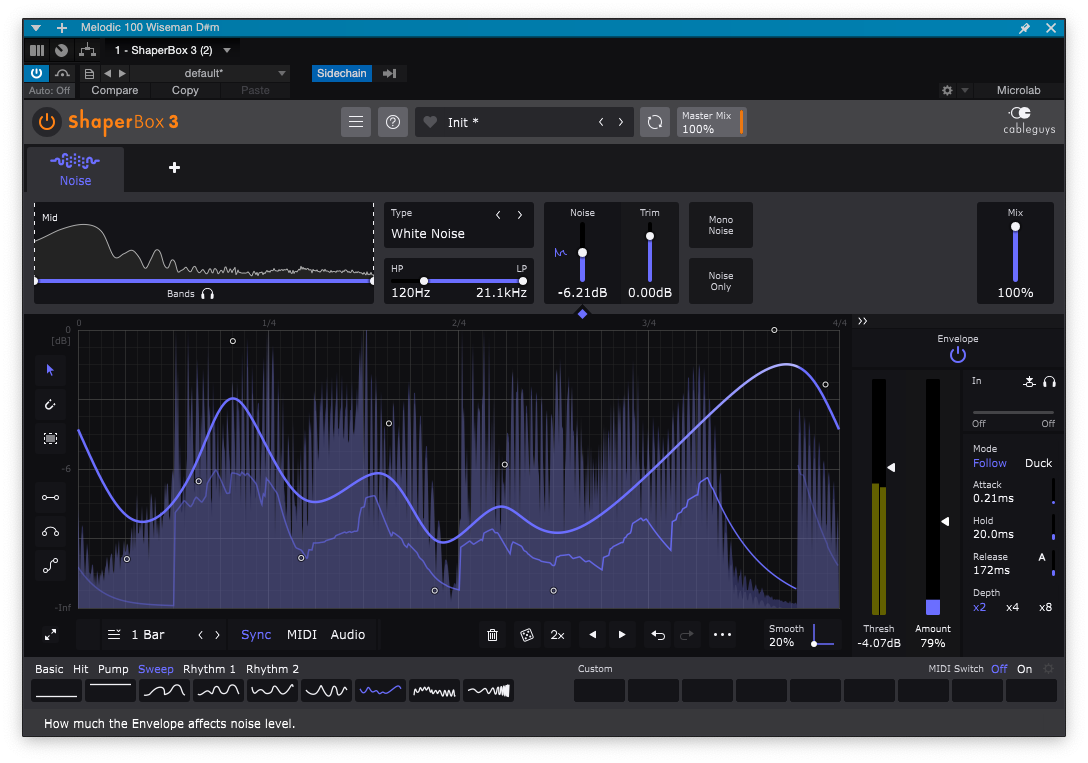The width and height of the screenshot is (1088, 763).
Task: Go to the previous preset with the arrow beside Init
Action: point(601,122)
